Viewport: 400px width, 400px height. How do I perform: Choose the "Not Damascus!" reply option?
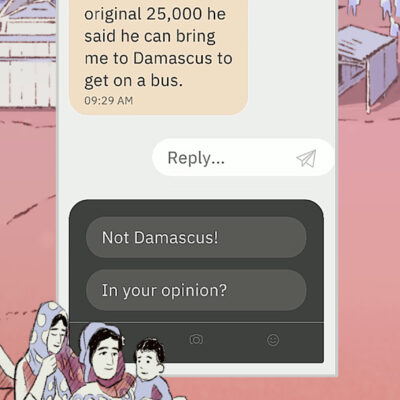tap(196, 237)
